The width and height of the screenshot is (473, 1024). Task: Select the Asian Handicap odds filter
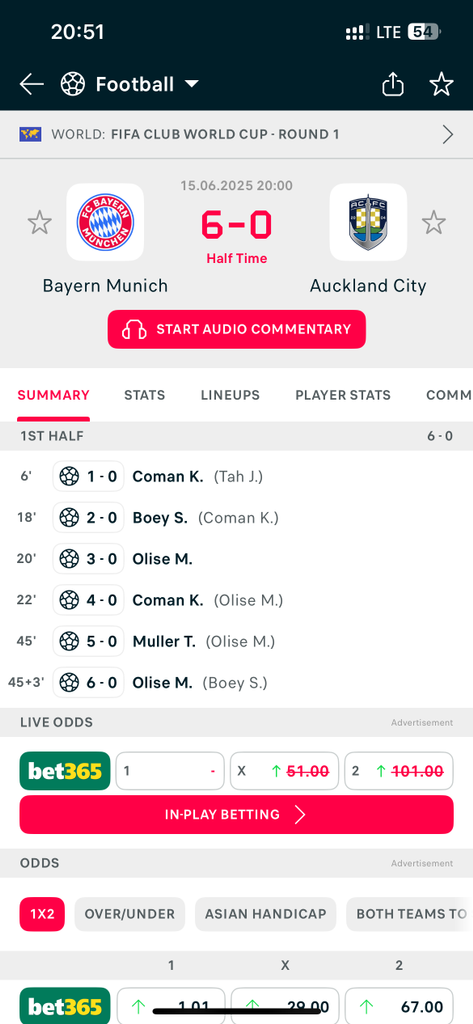[265, 914]
